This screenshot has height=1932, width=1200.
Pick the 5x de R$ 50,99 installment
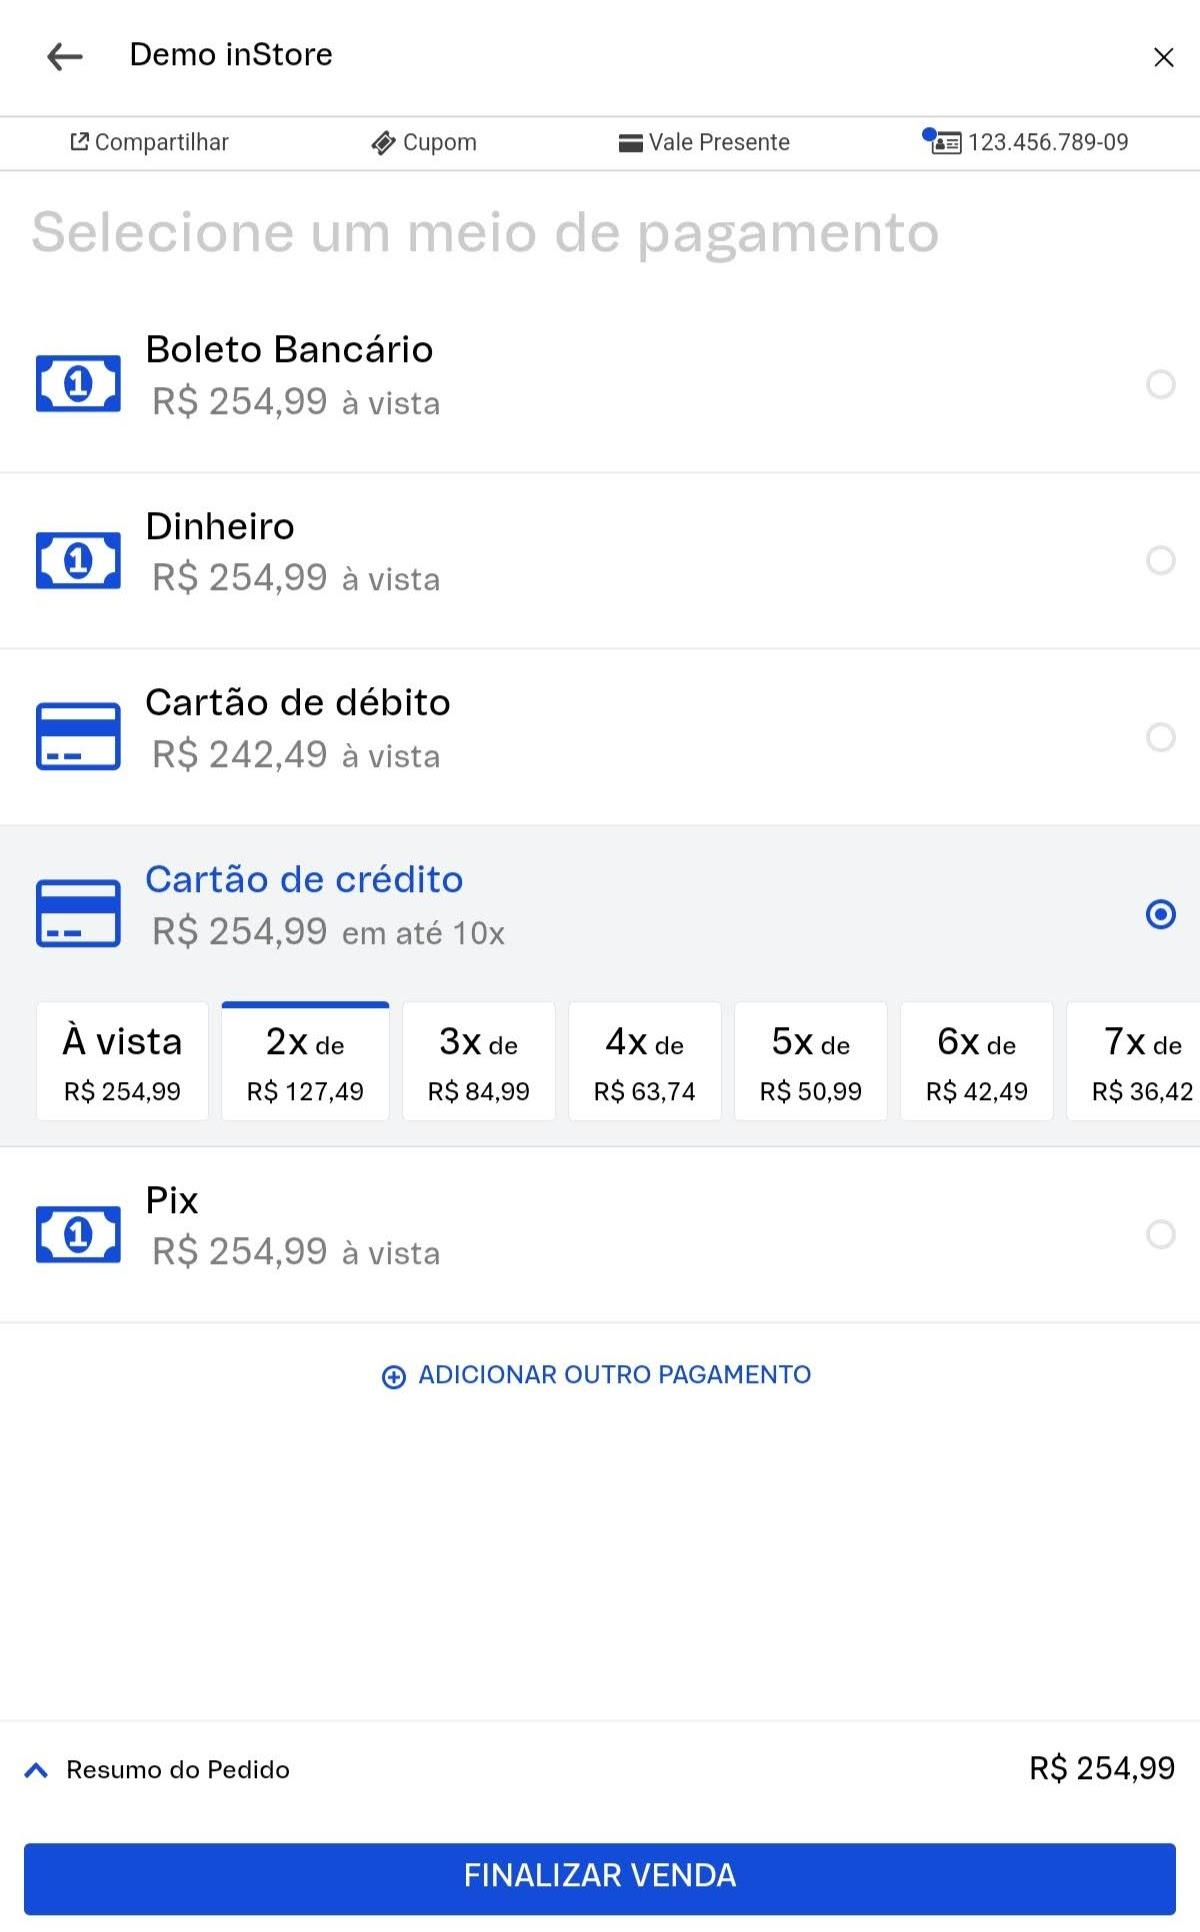810,1062
